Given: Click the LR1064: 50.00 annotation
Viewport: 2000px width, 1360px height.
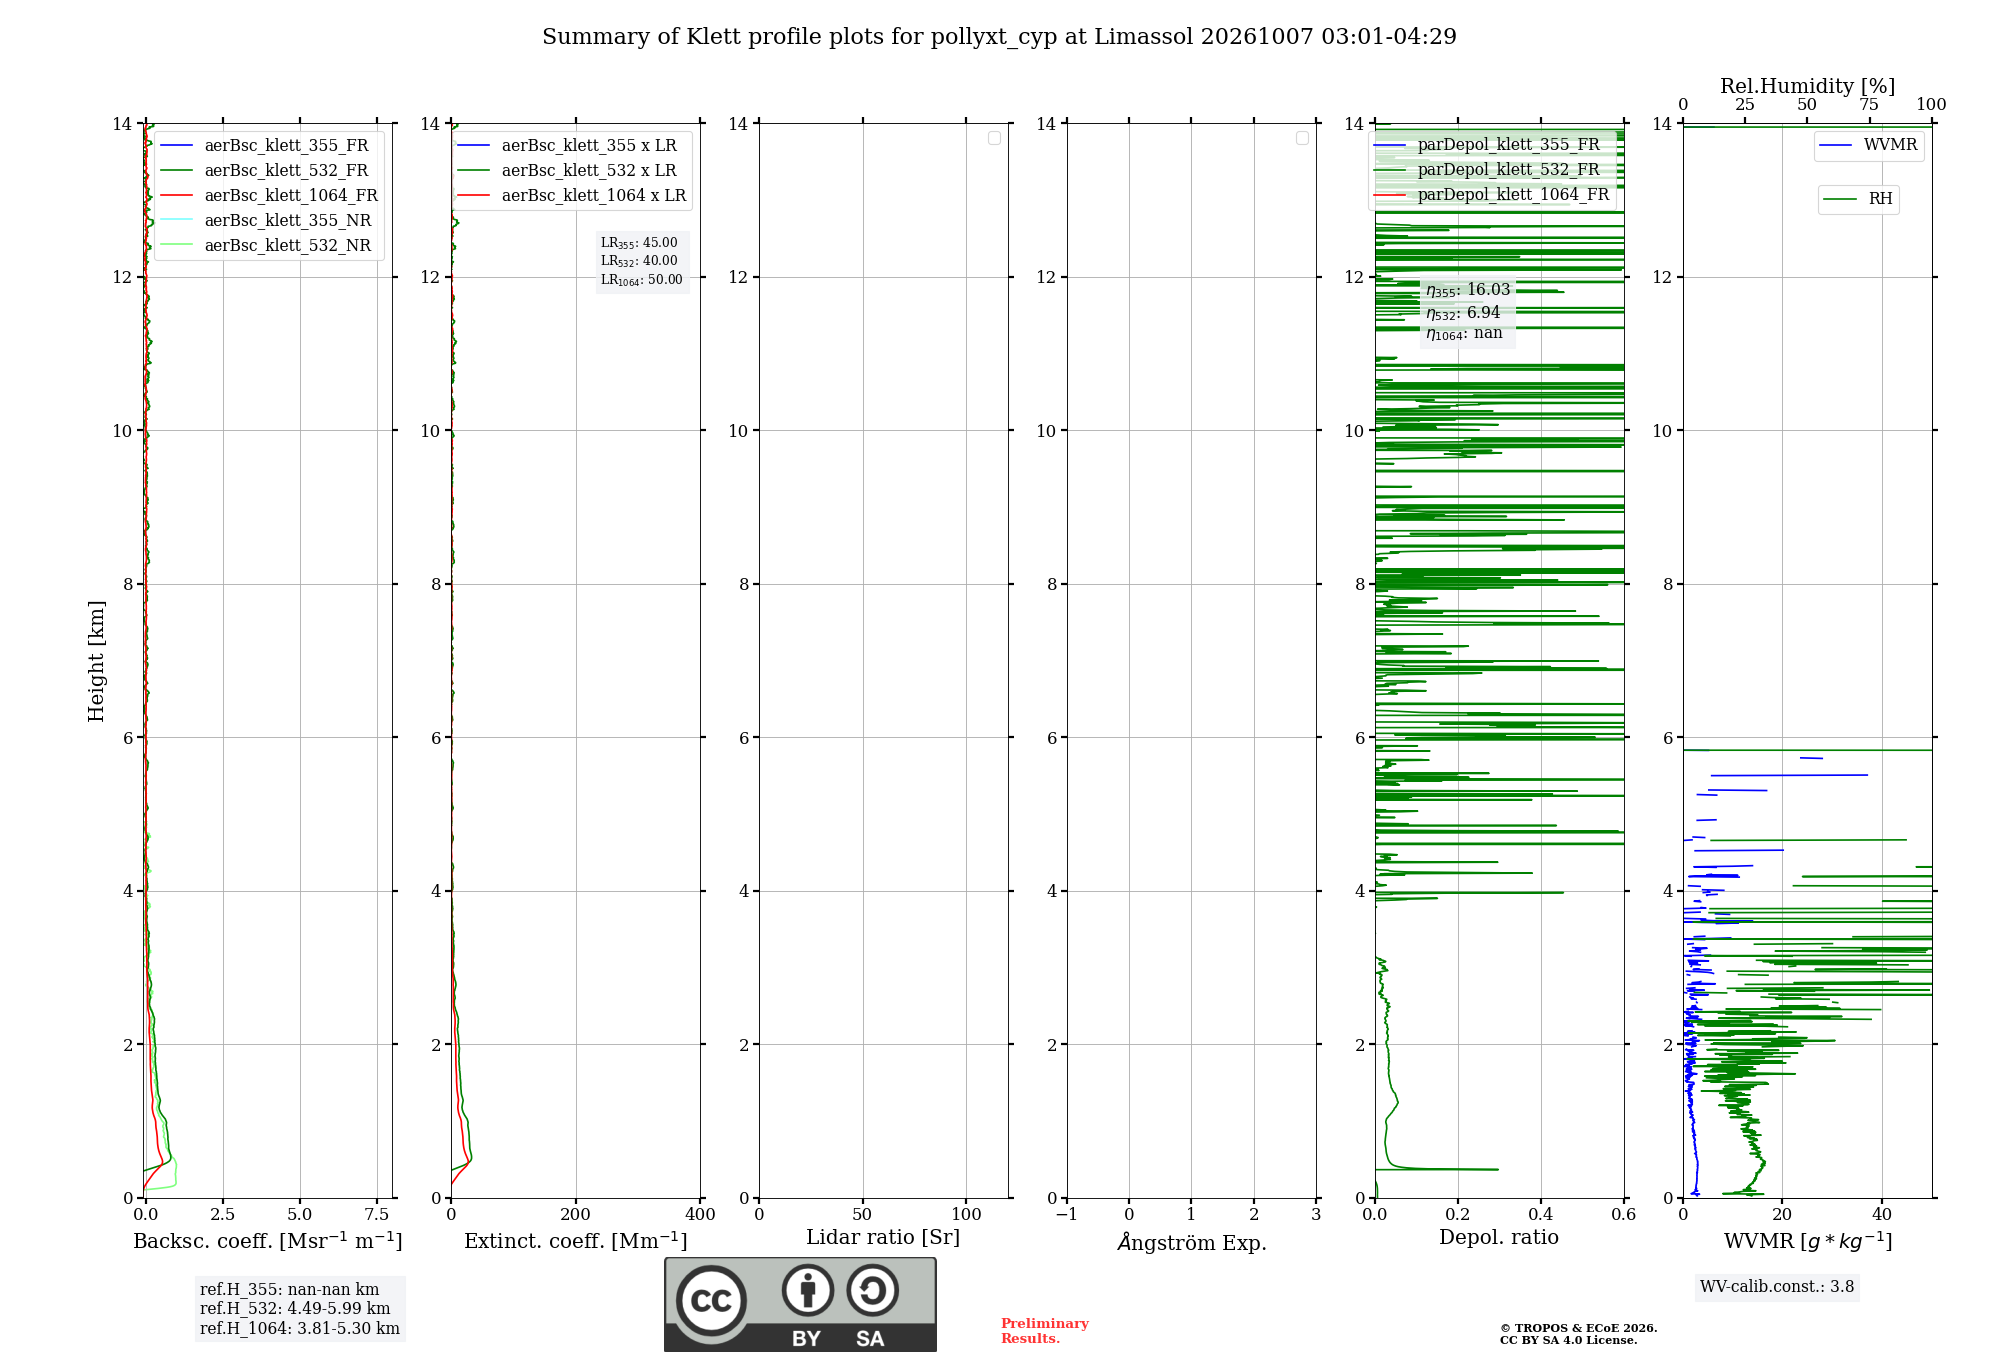Looking at the screenshot, I should (x=642, y=280).
